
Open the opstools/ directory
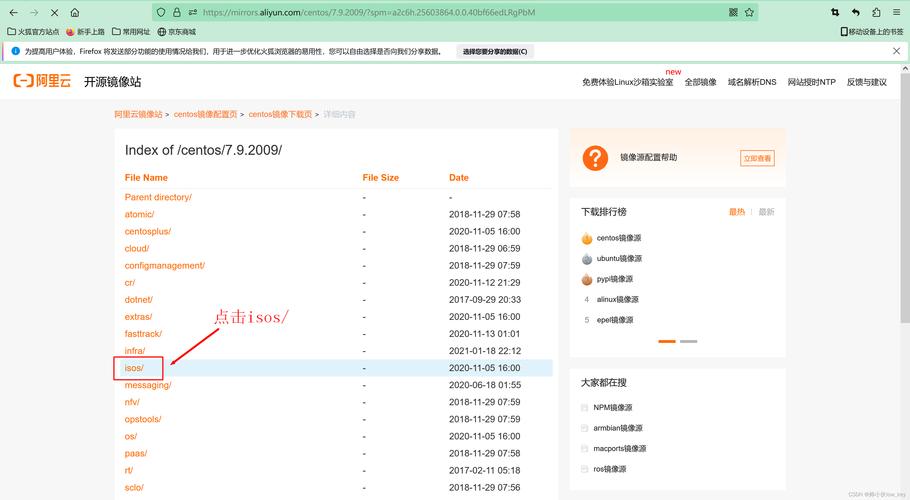point(143,419)
